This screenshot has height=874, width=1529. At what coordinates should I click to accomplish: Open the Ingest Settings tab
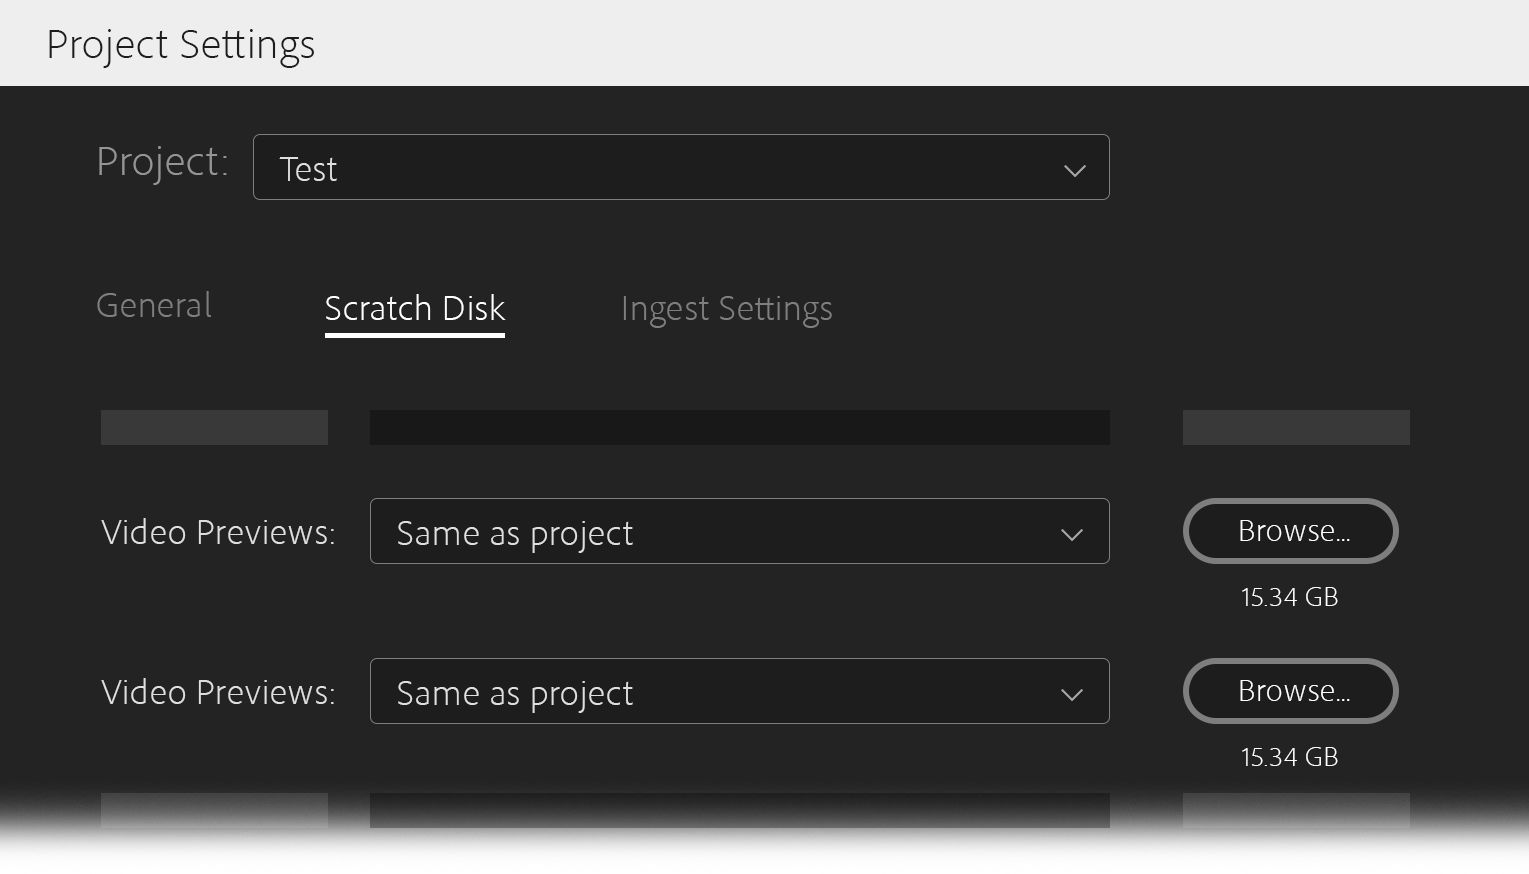[727, 309]
